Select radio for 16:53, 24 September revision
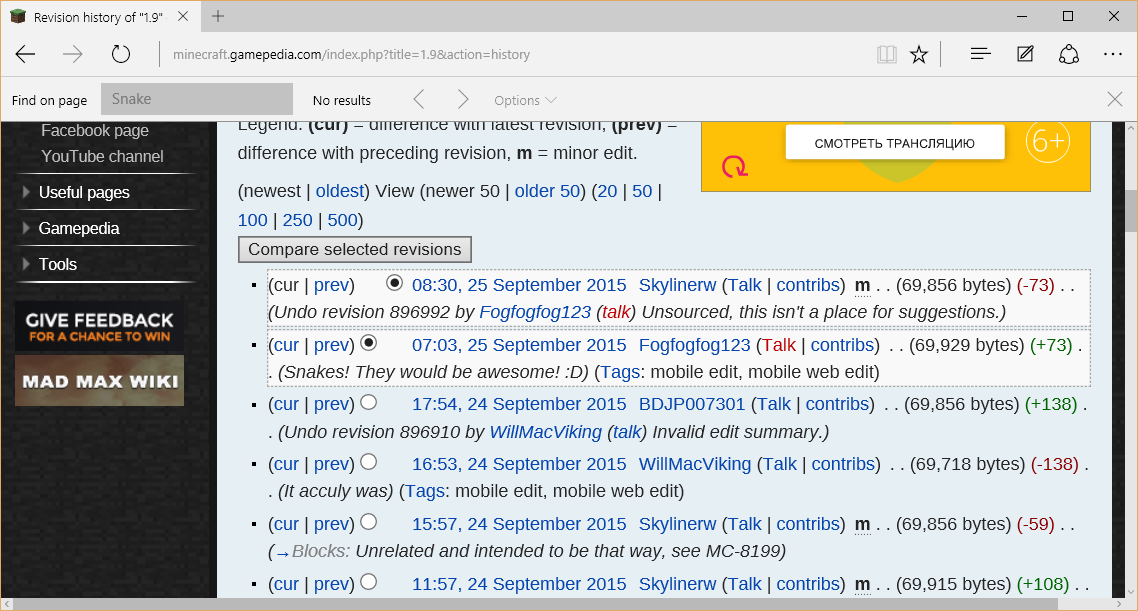This screenshot has width=1138, height=611. click(369, 461)
